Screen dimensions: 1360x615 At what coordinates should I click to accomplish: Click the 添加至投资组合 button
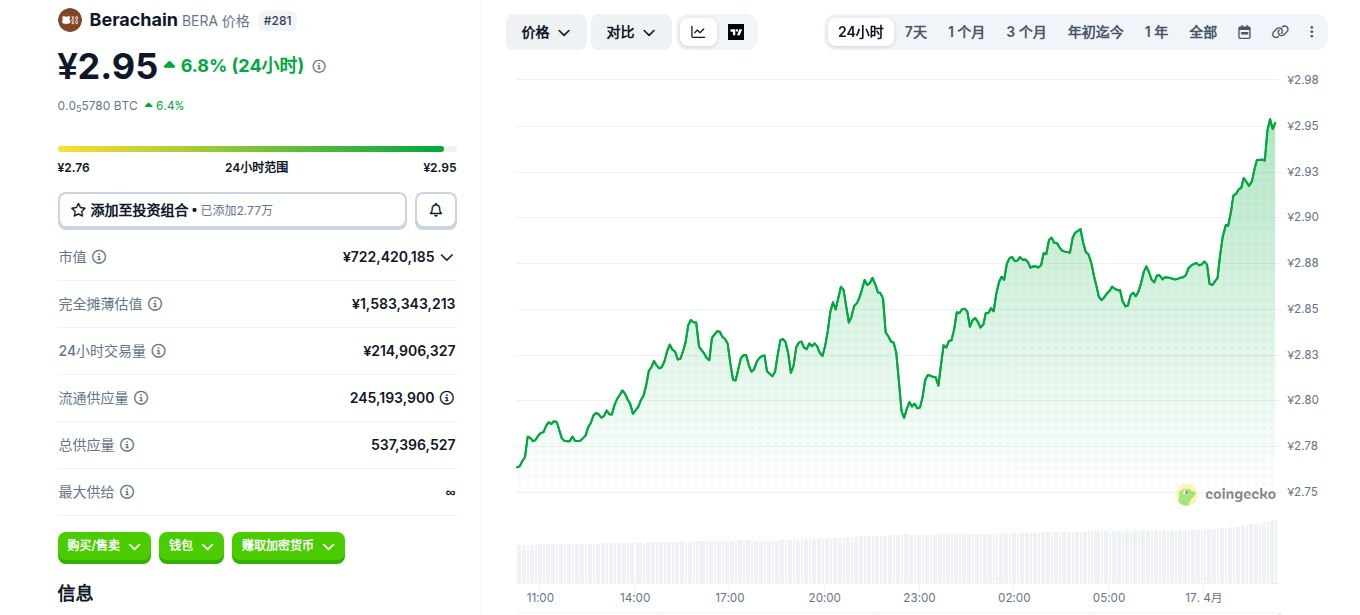[x=232, y=211]
